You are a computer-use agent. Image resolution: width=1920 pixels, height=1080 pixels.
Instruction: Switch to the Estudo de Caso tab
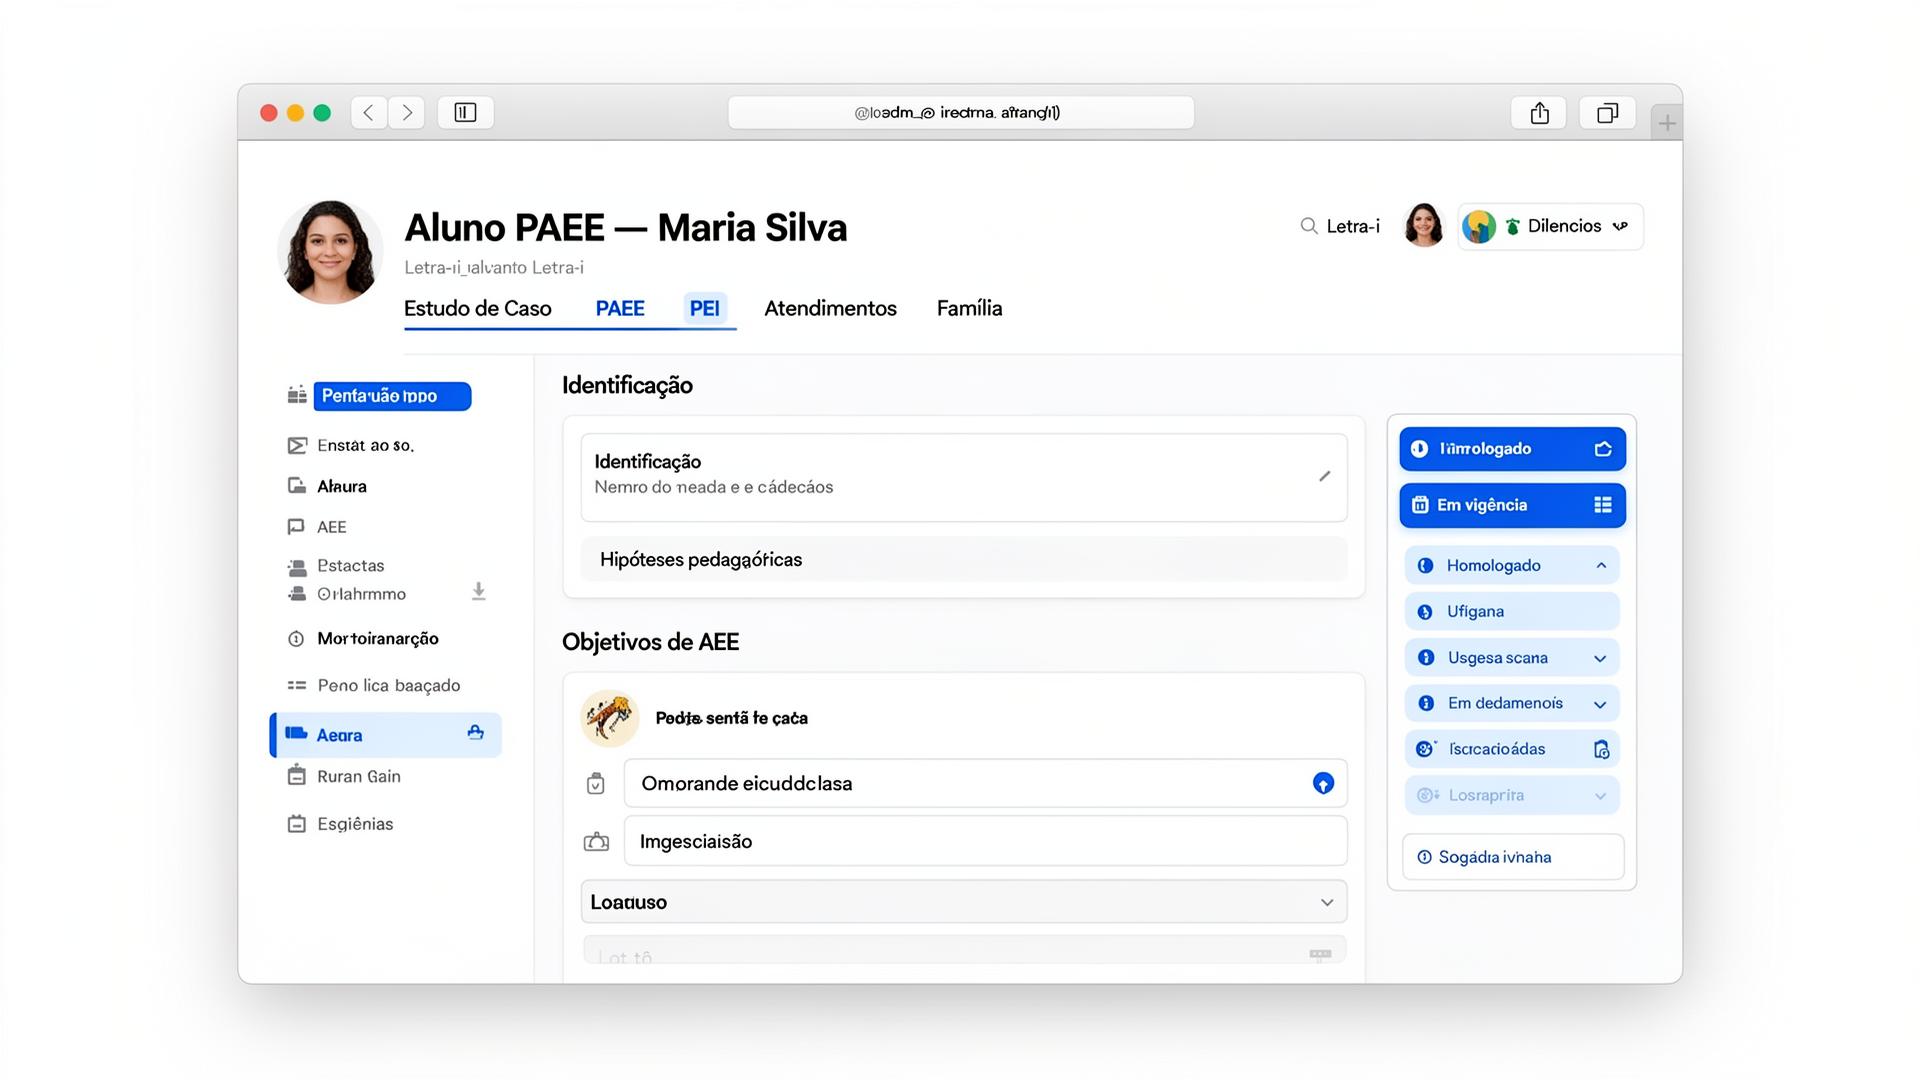coord(477,308)
